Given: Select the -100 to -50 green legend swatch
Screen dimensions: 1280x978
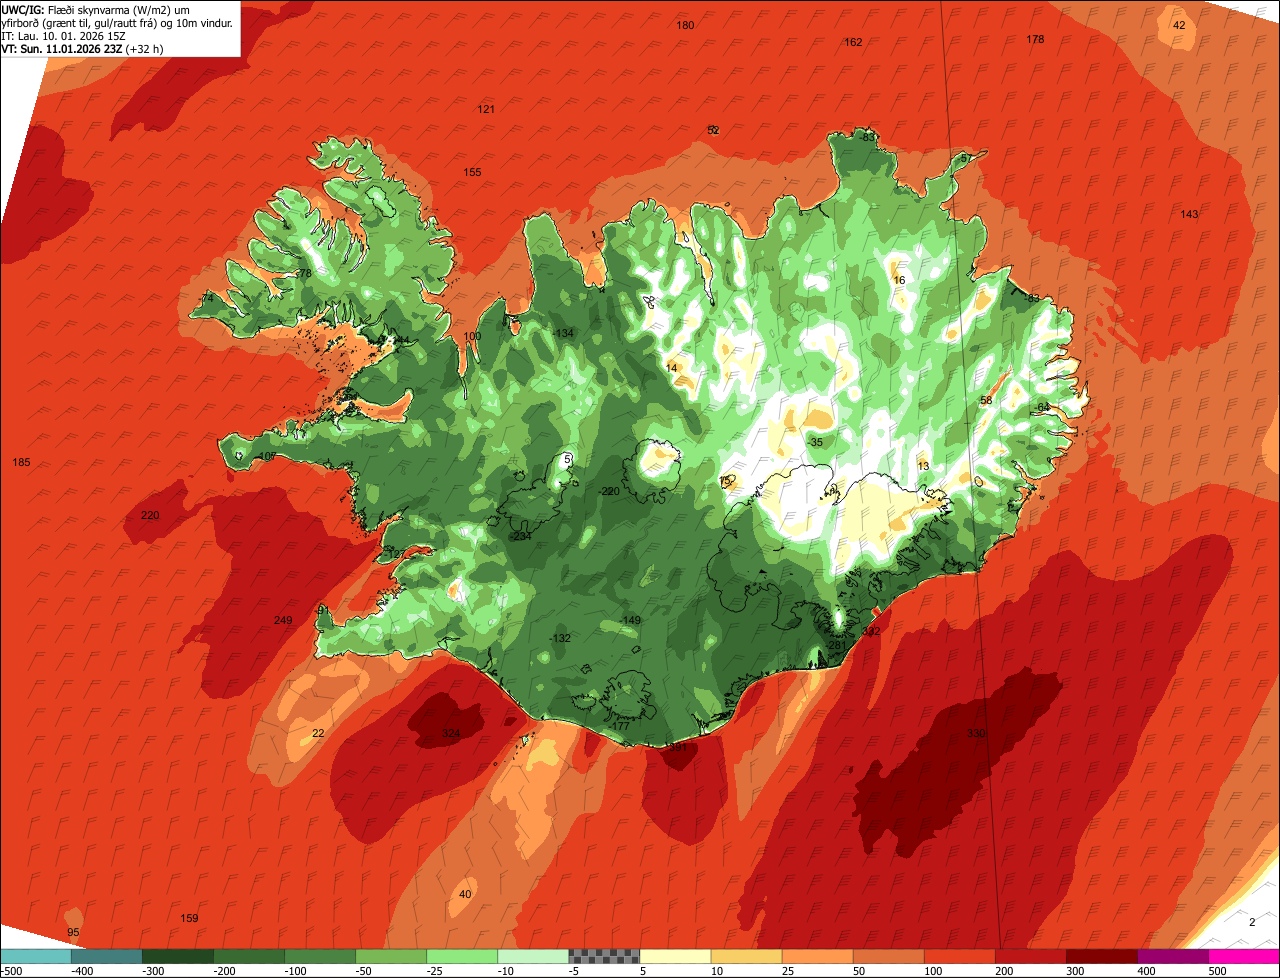Looking at the screenshot, I should [x=320, y=956].
